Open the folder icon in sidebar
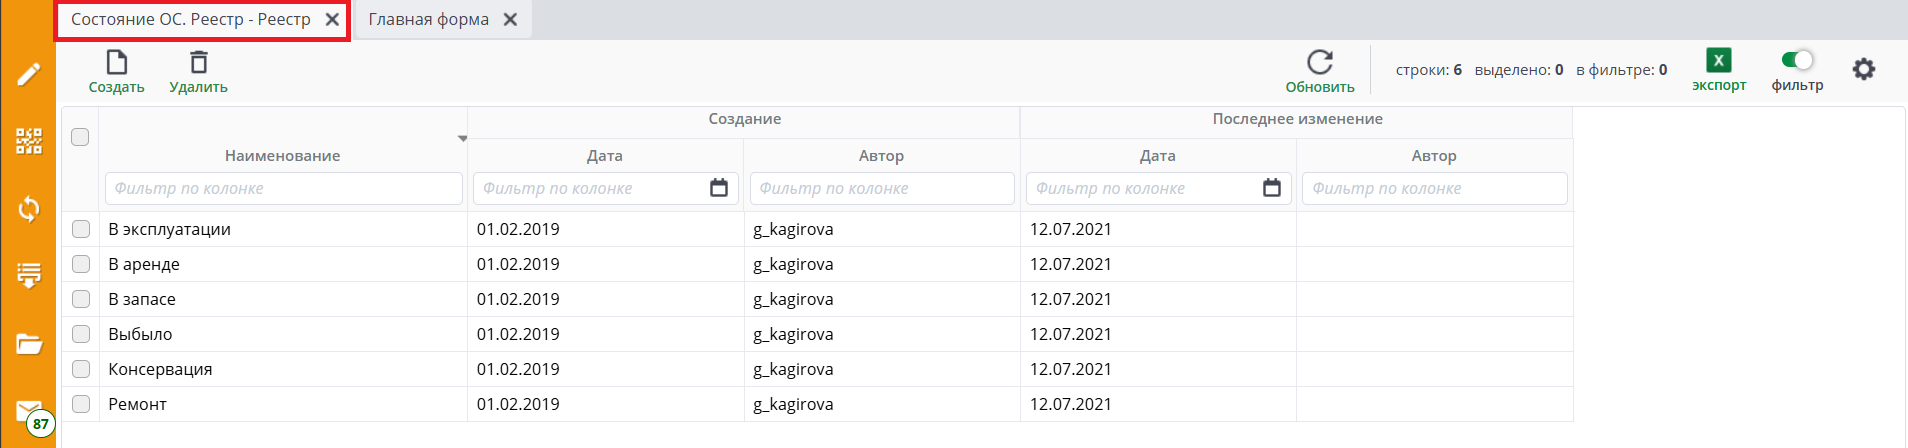 tap(29, 344)
